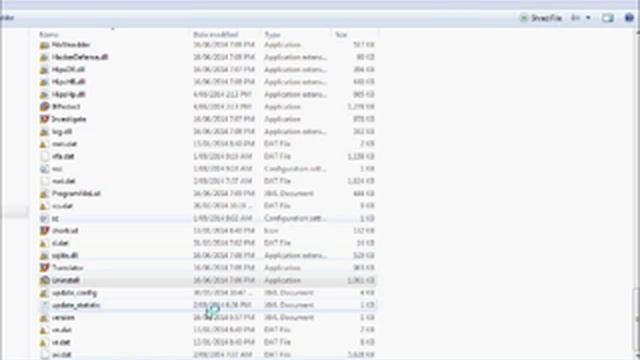Sort by the Type column header

(272, 35)
